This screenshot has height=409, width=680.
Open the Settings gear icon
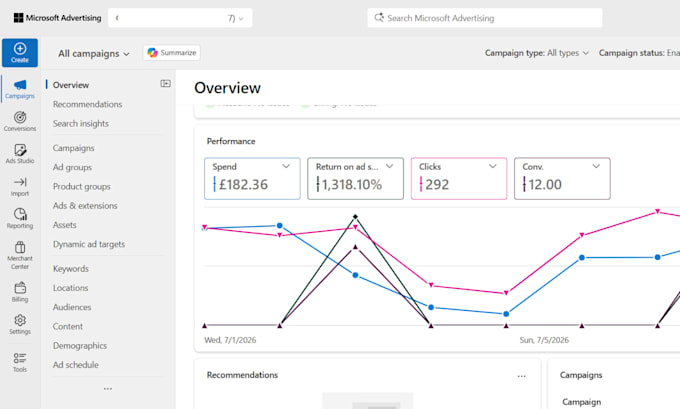[x=20, y=320]
